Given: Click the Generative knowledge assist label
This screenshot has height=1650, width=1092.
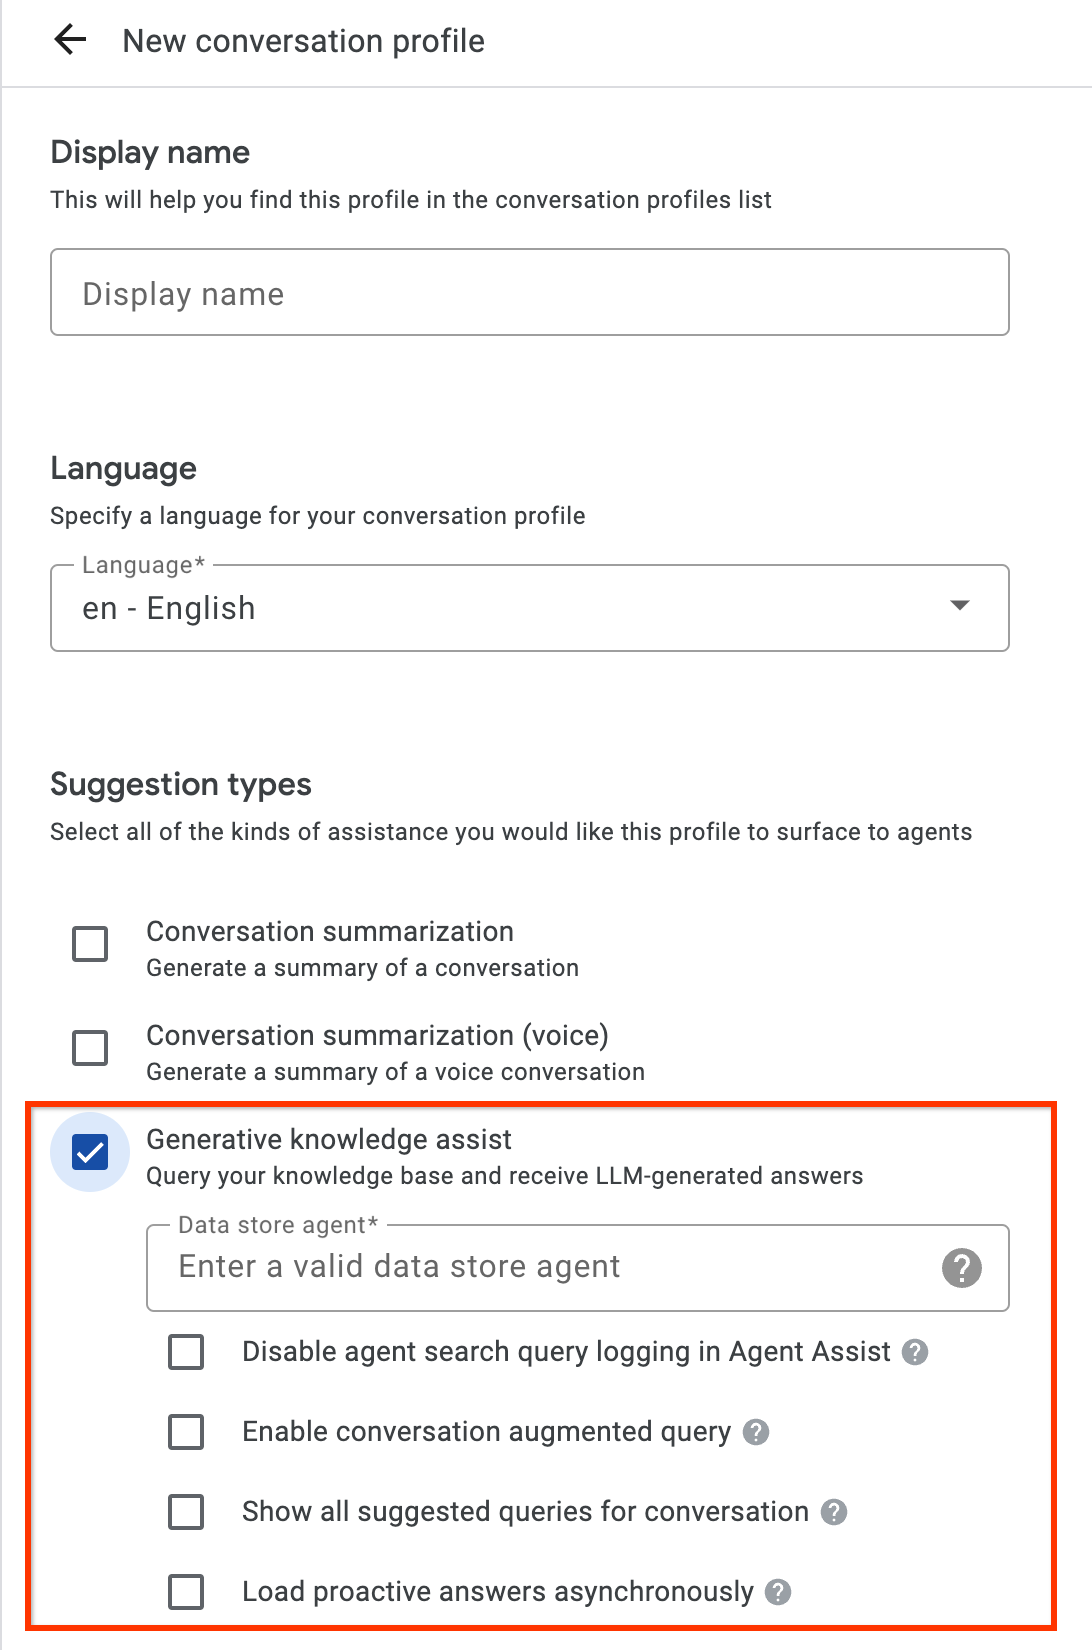Looking at the screenshot, I should 329,1140.
